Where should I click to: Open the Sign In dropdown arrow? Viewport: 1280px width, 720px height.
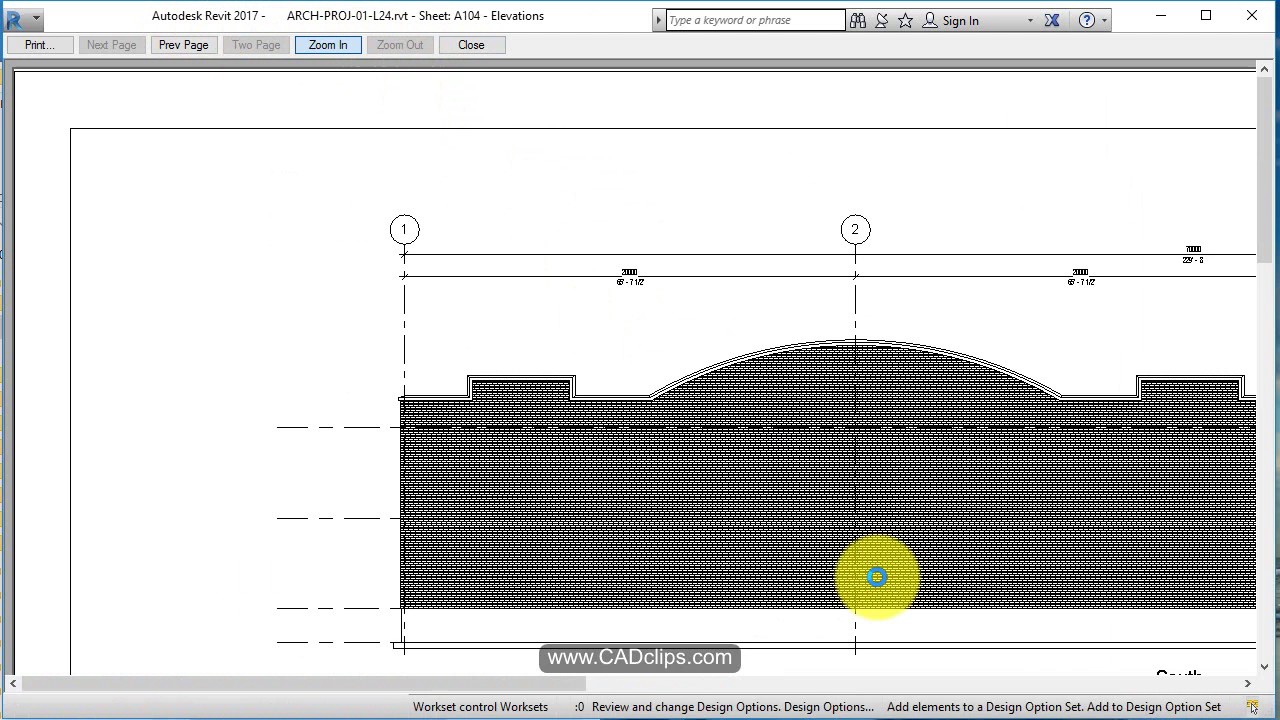[x=1030, y=20]
